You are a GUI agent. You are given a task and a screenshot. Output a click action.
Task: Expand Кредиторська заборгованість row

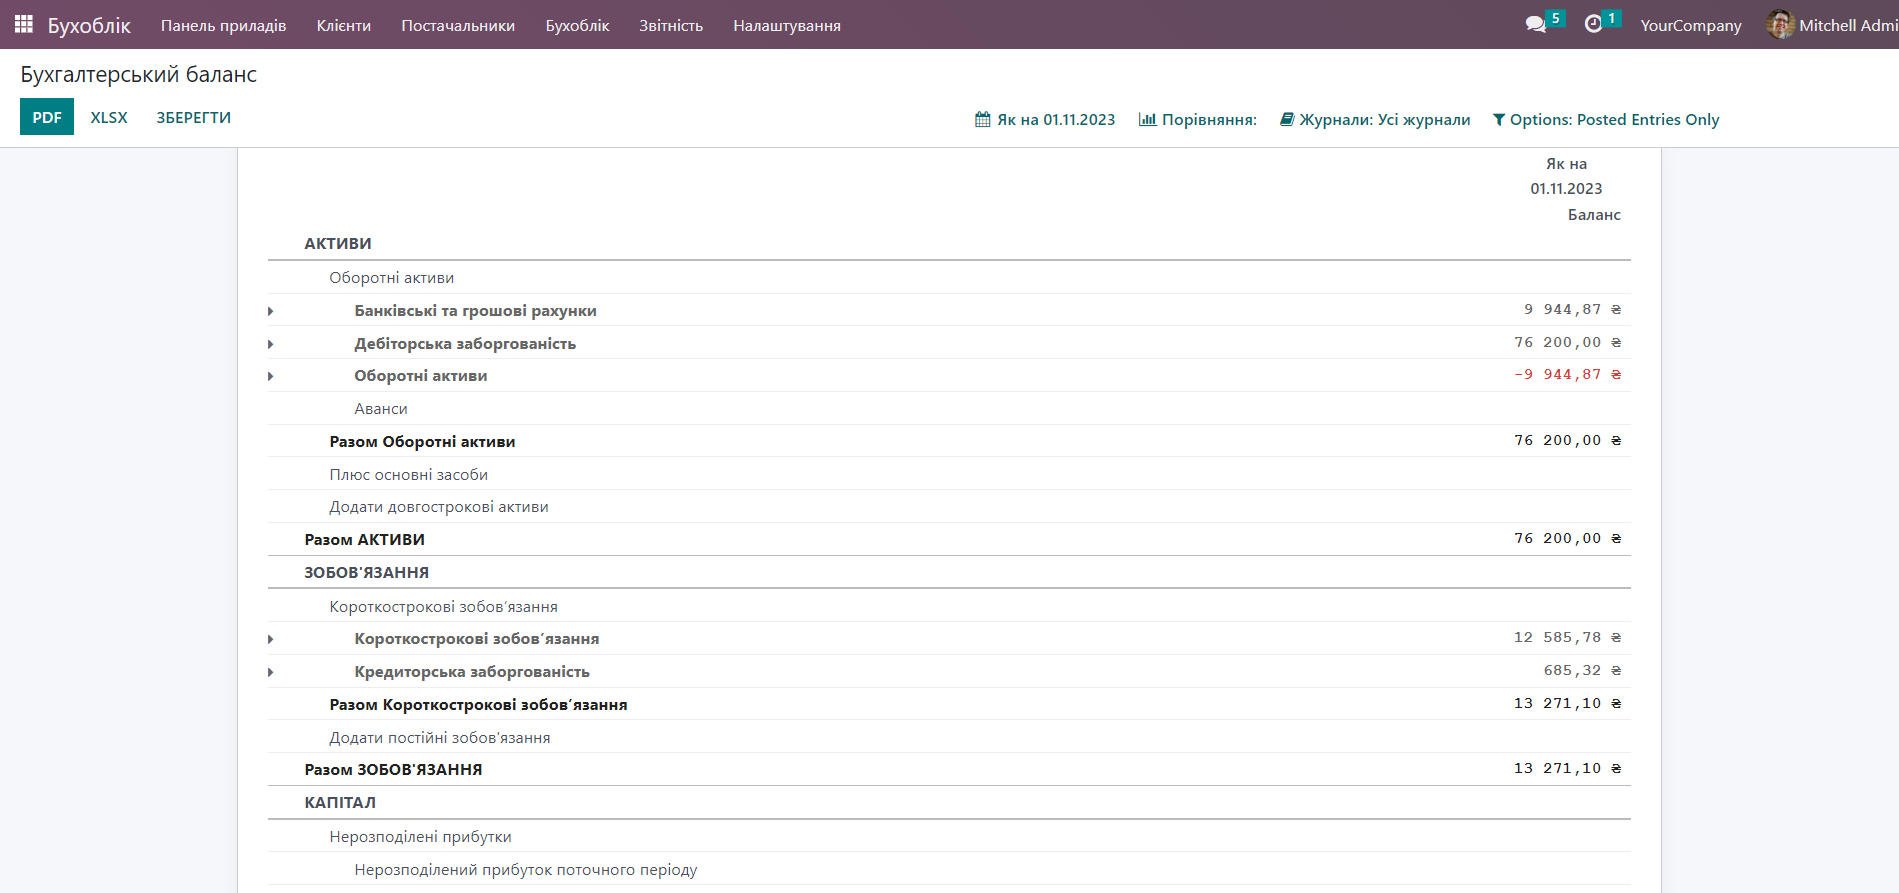point(271,673)
